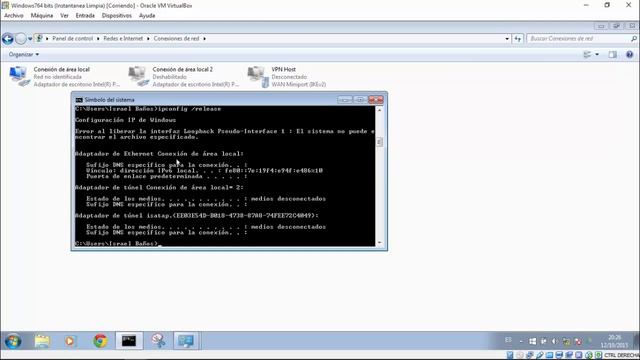This screenshot has width=640, height=360.
Task: Click the Explorer forward arrow button
Action: (x=21, y=39)
